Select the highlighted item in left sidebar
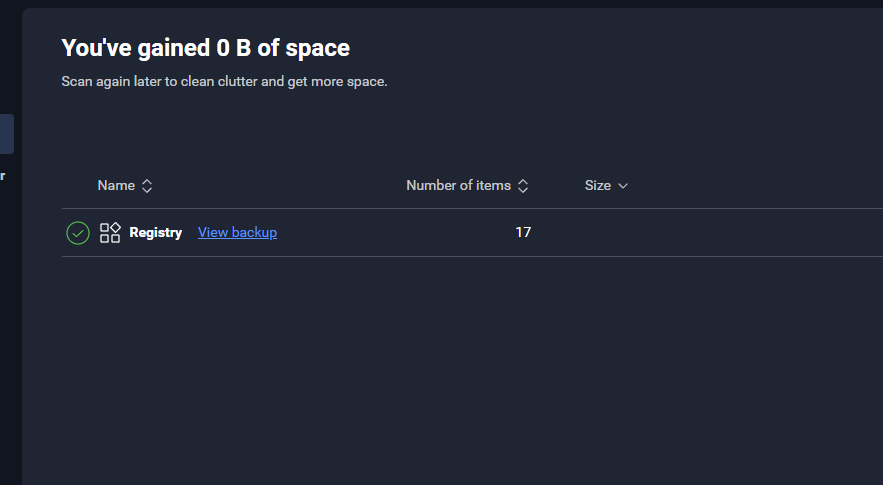 coord(6,134)
